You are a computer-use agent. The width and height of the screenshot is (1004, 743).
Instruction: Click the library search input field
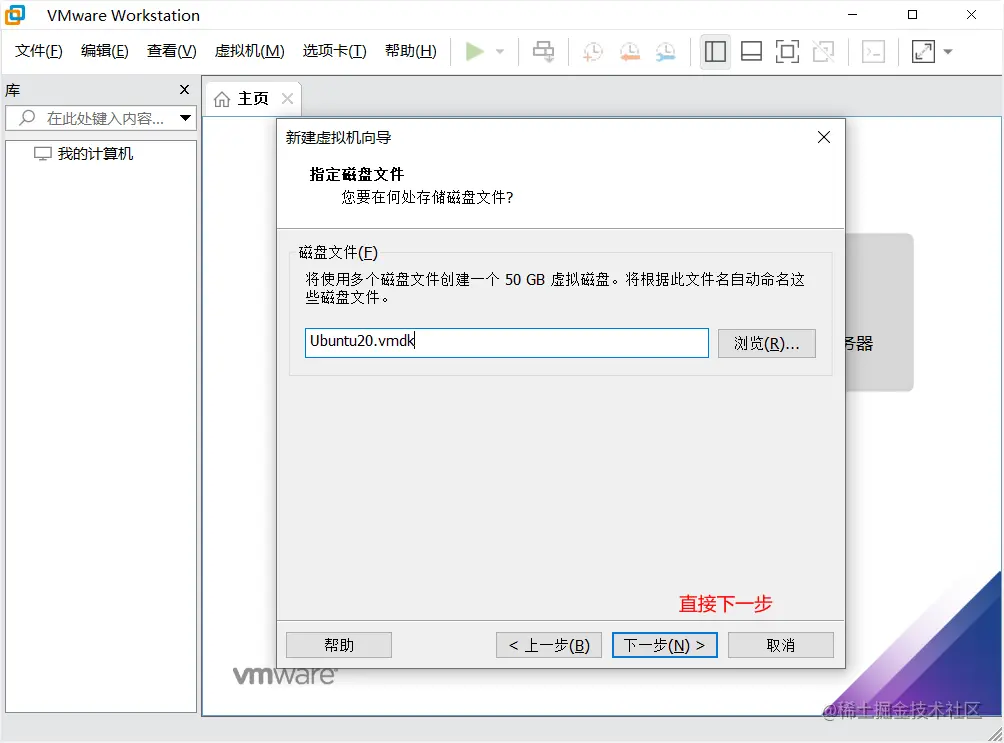(101, 118)
